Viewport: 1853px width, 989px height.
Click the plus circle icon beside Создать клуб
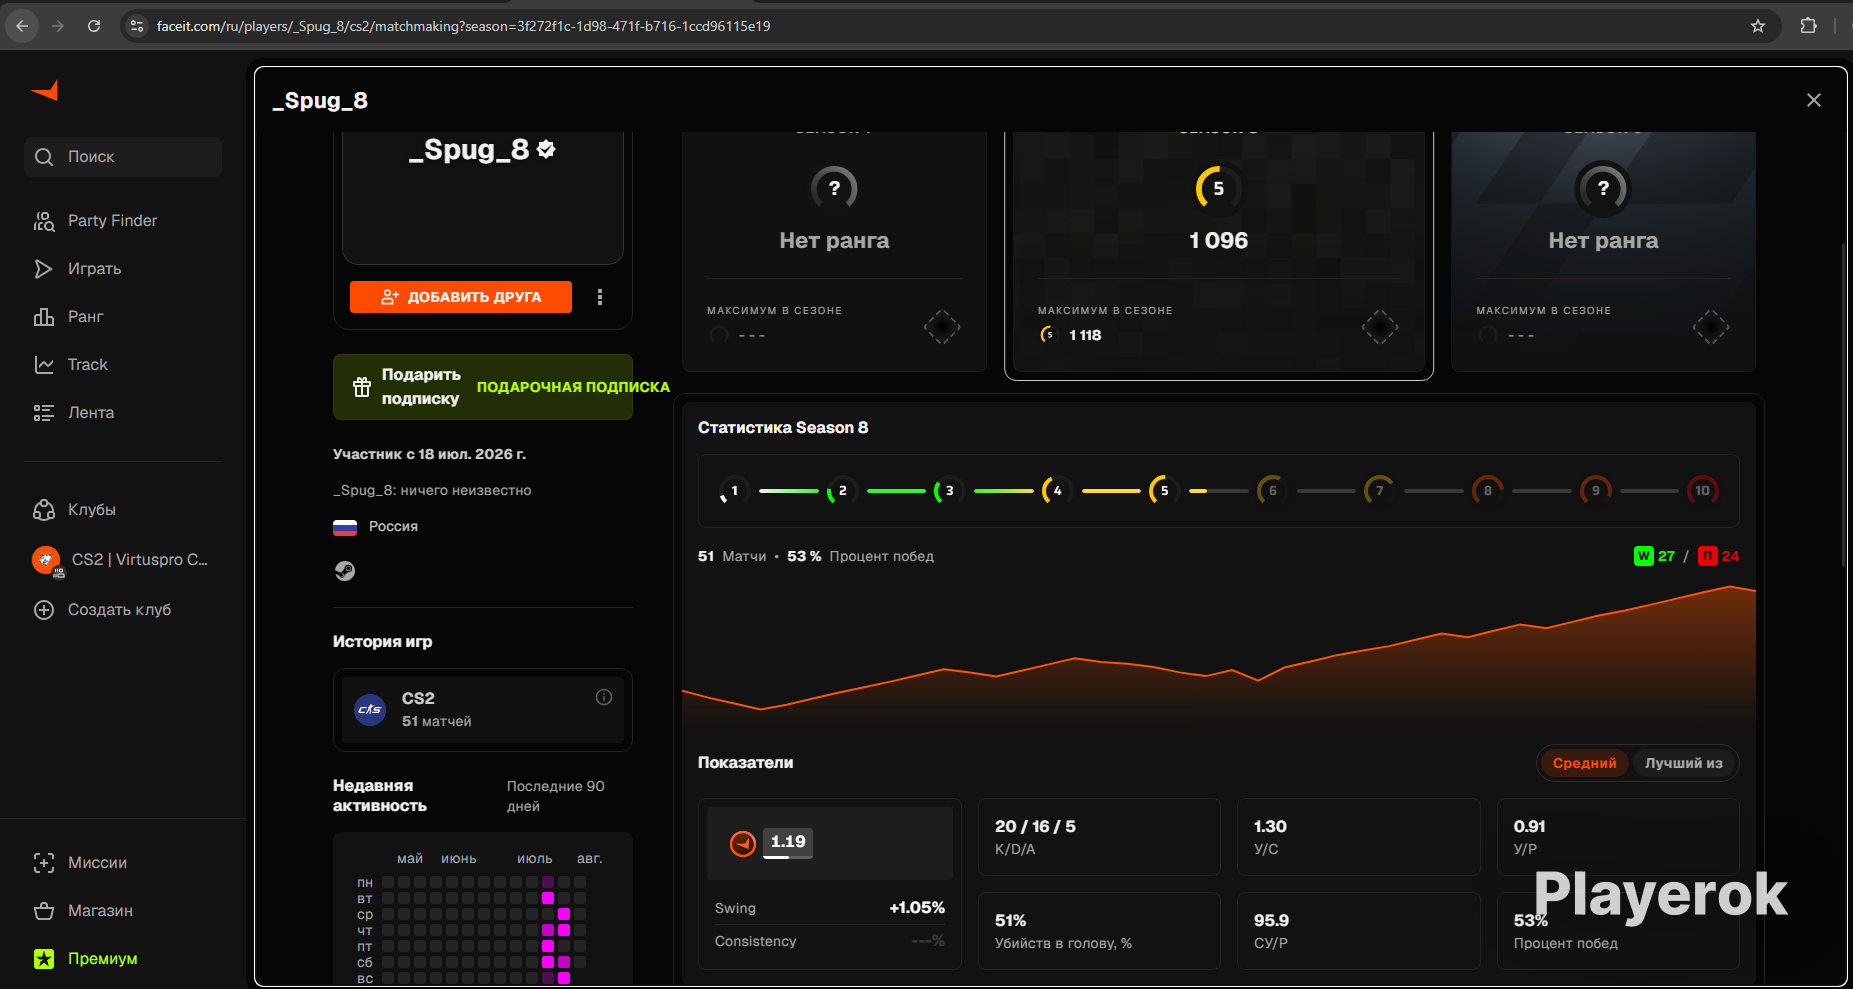coord(44,610)
